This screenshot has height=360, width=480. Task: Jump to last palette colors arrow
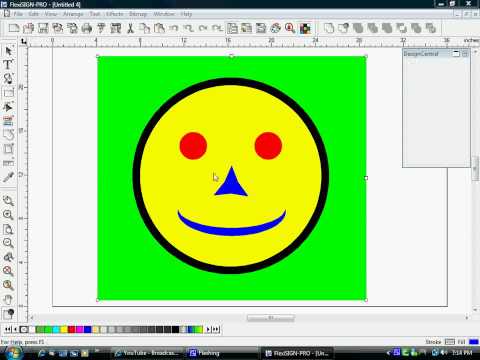point(216,329)
